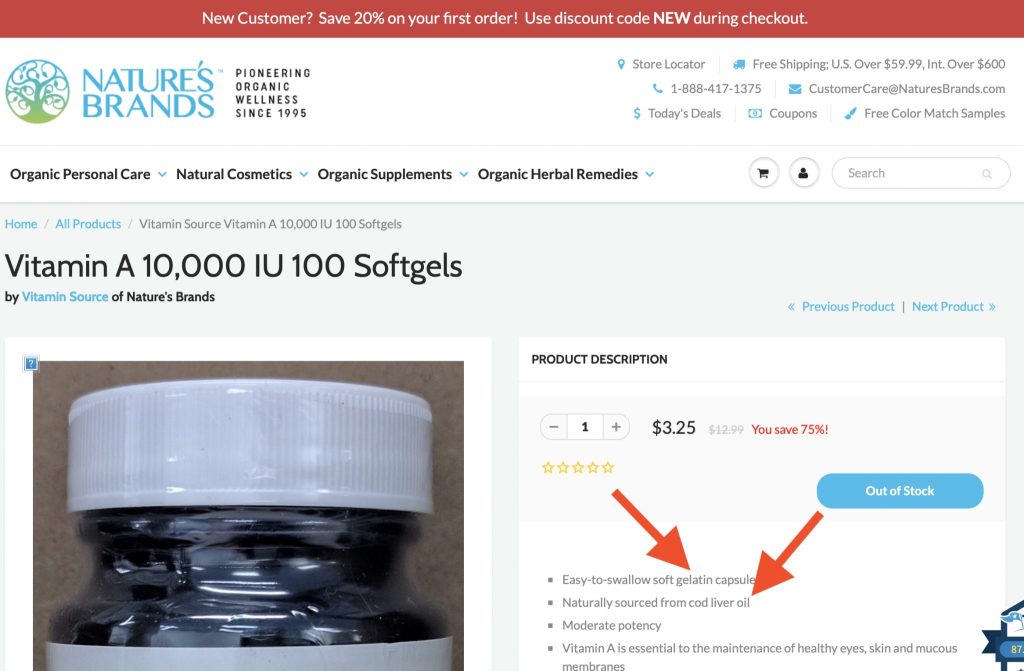Click the envelope email icon
Viewport: 1024px width, 671px height.
coord(795,89)
